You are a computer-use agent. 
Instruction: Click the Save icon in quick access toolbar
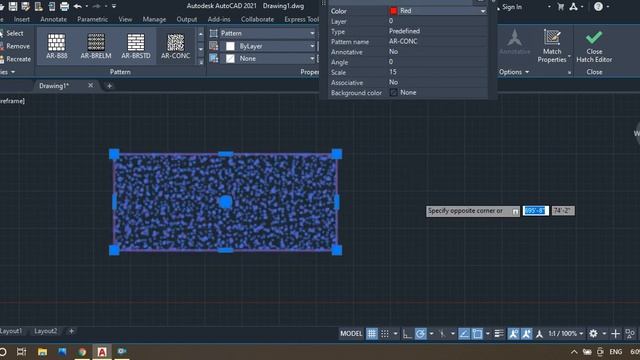13,6
